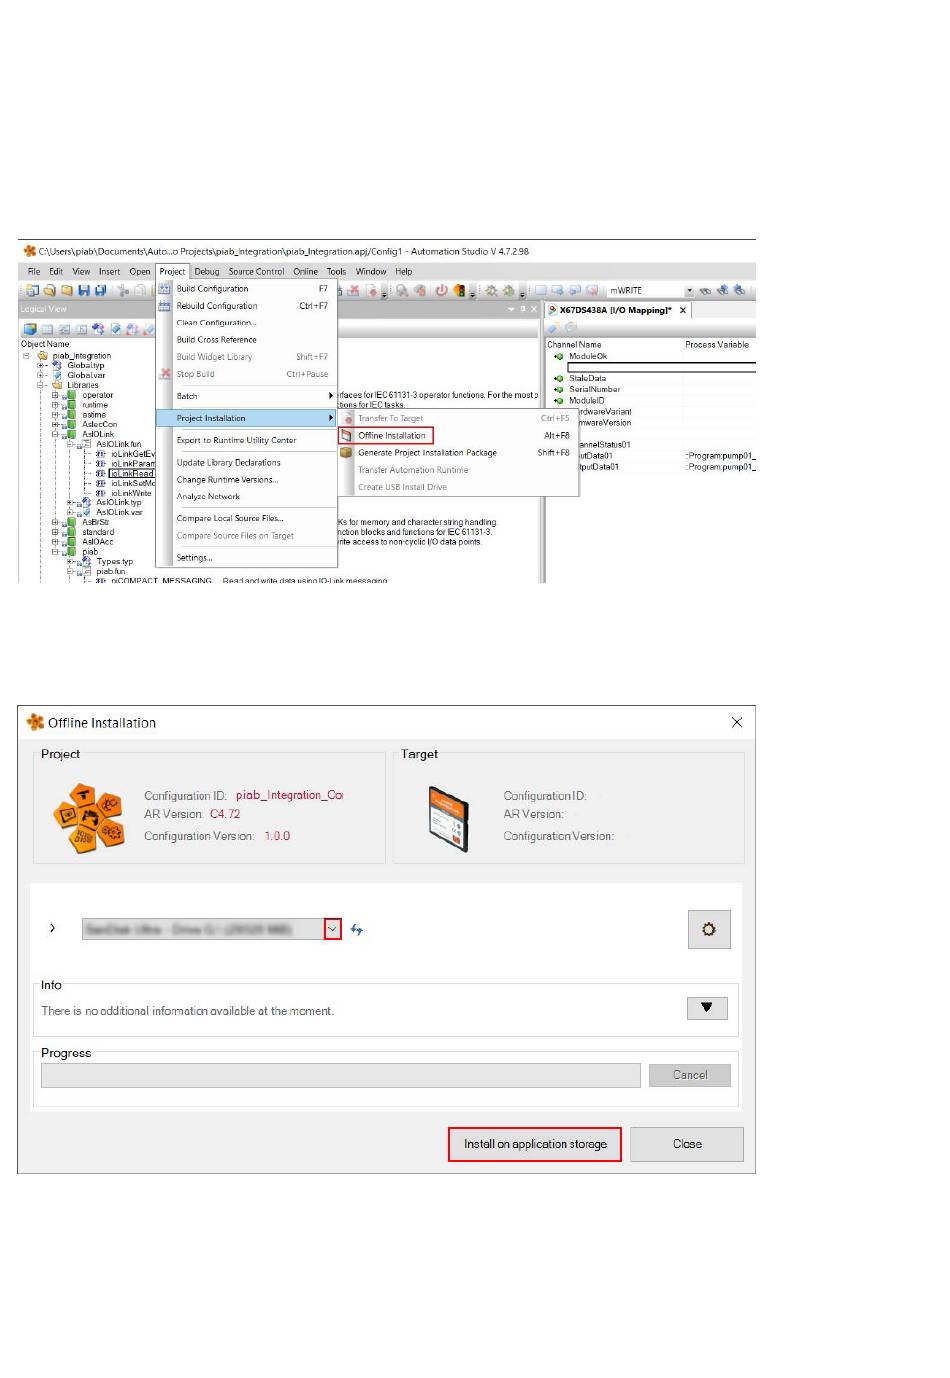Close the X67DS438A I/O Mapping tab
The height and width of the screenshot is (1378, 950).
683,310
